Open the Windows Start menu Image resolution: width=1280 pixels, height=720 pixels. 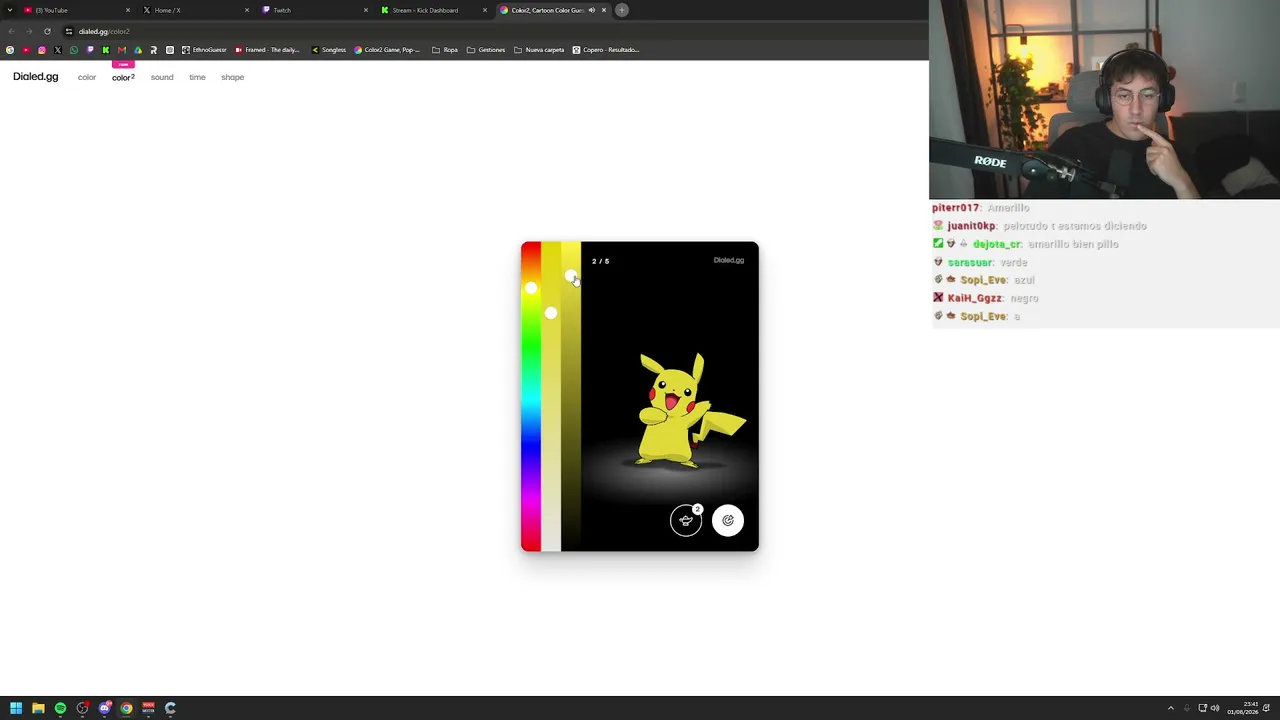point(16,708)
